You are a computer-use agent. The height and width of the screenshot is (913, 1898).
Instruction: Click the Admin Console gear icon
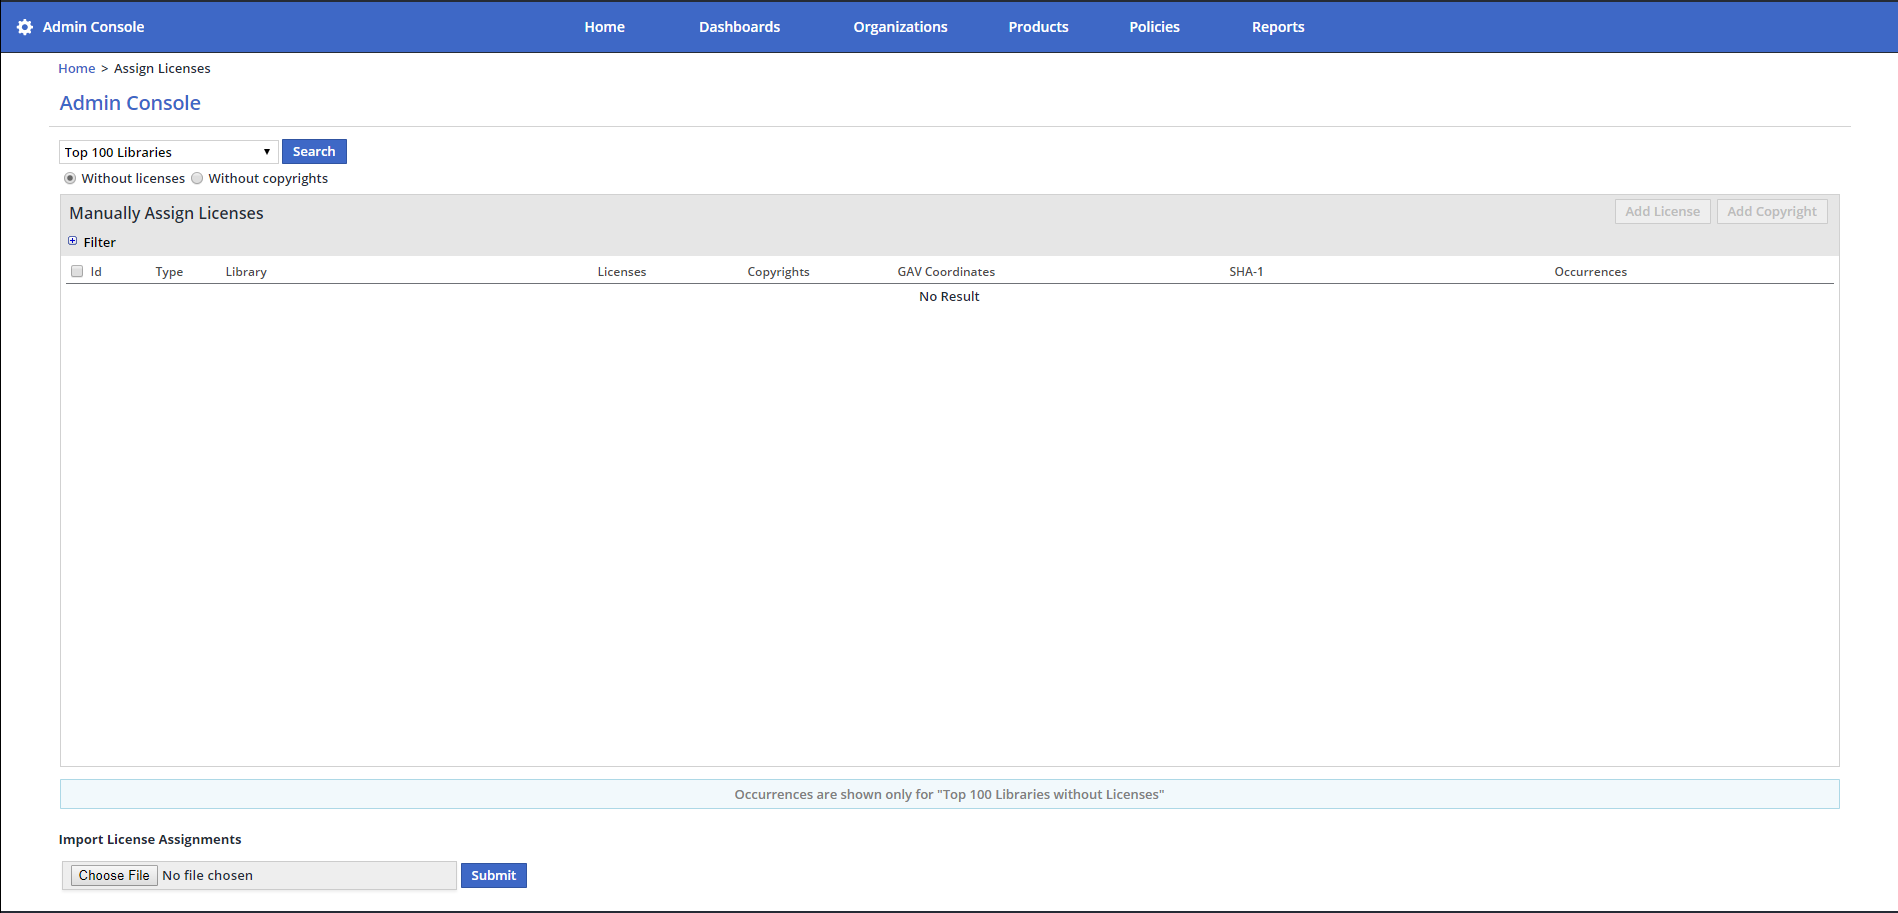tap(25, 27)
